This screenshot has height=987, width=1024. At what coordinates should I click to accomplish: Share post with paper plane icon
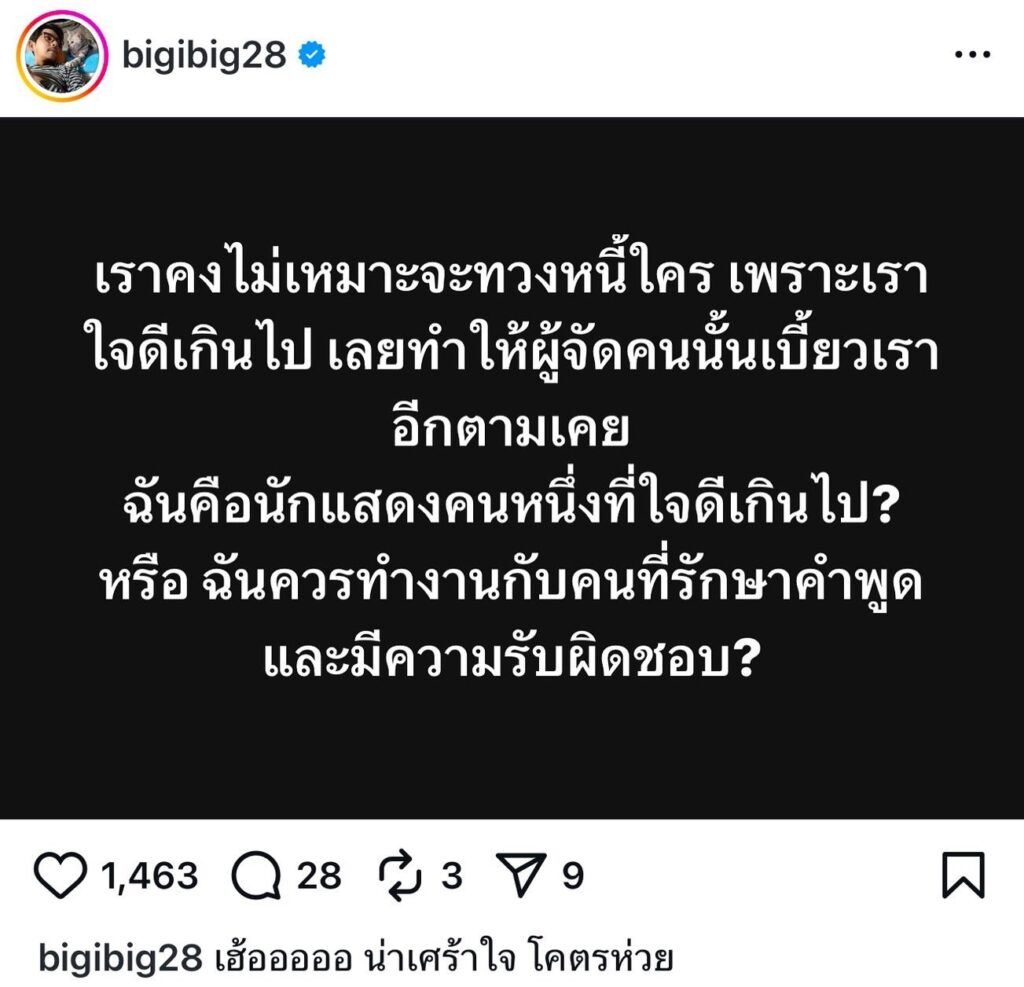tap(520, 875)
